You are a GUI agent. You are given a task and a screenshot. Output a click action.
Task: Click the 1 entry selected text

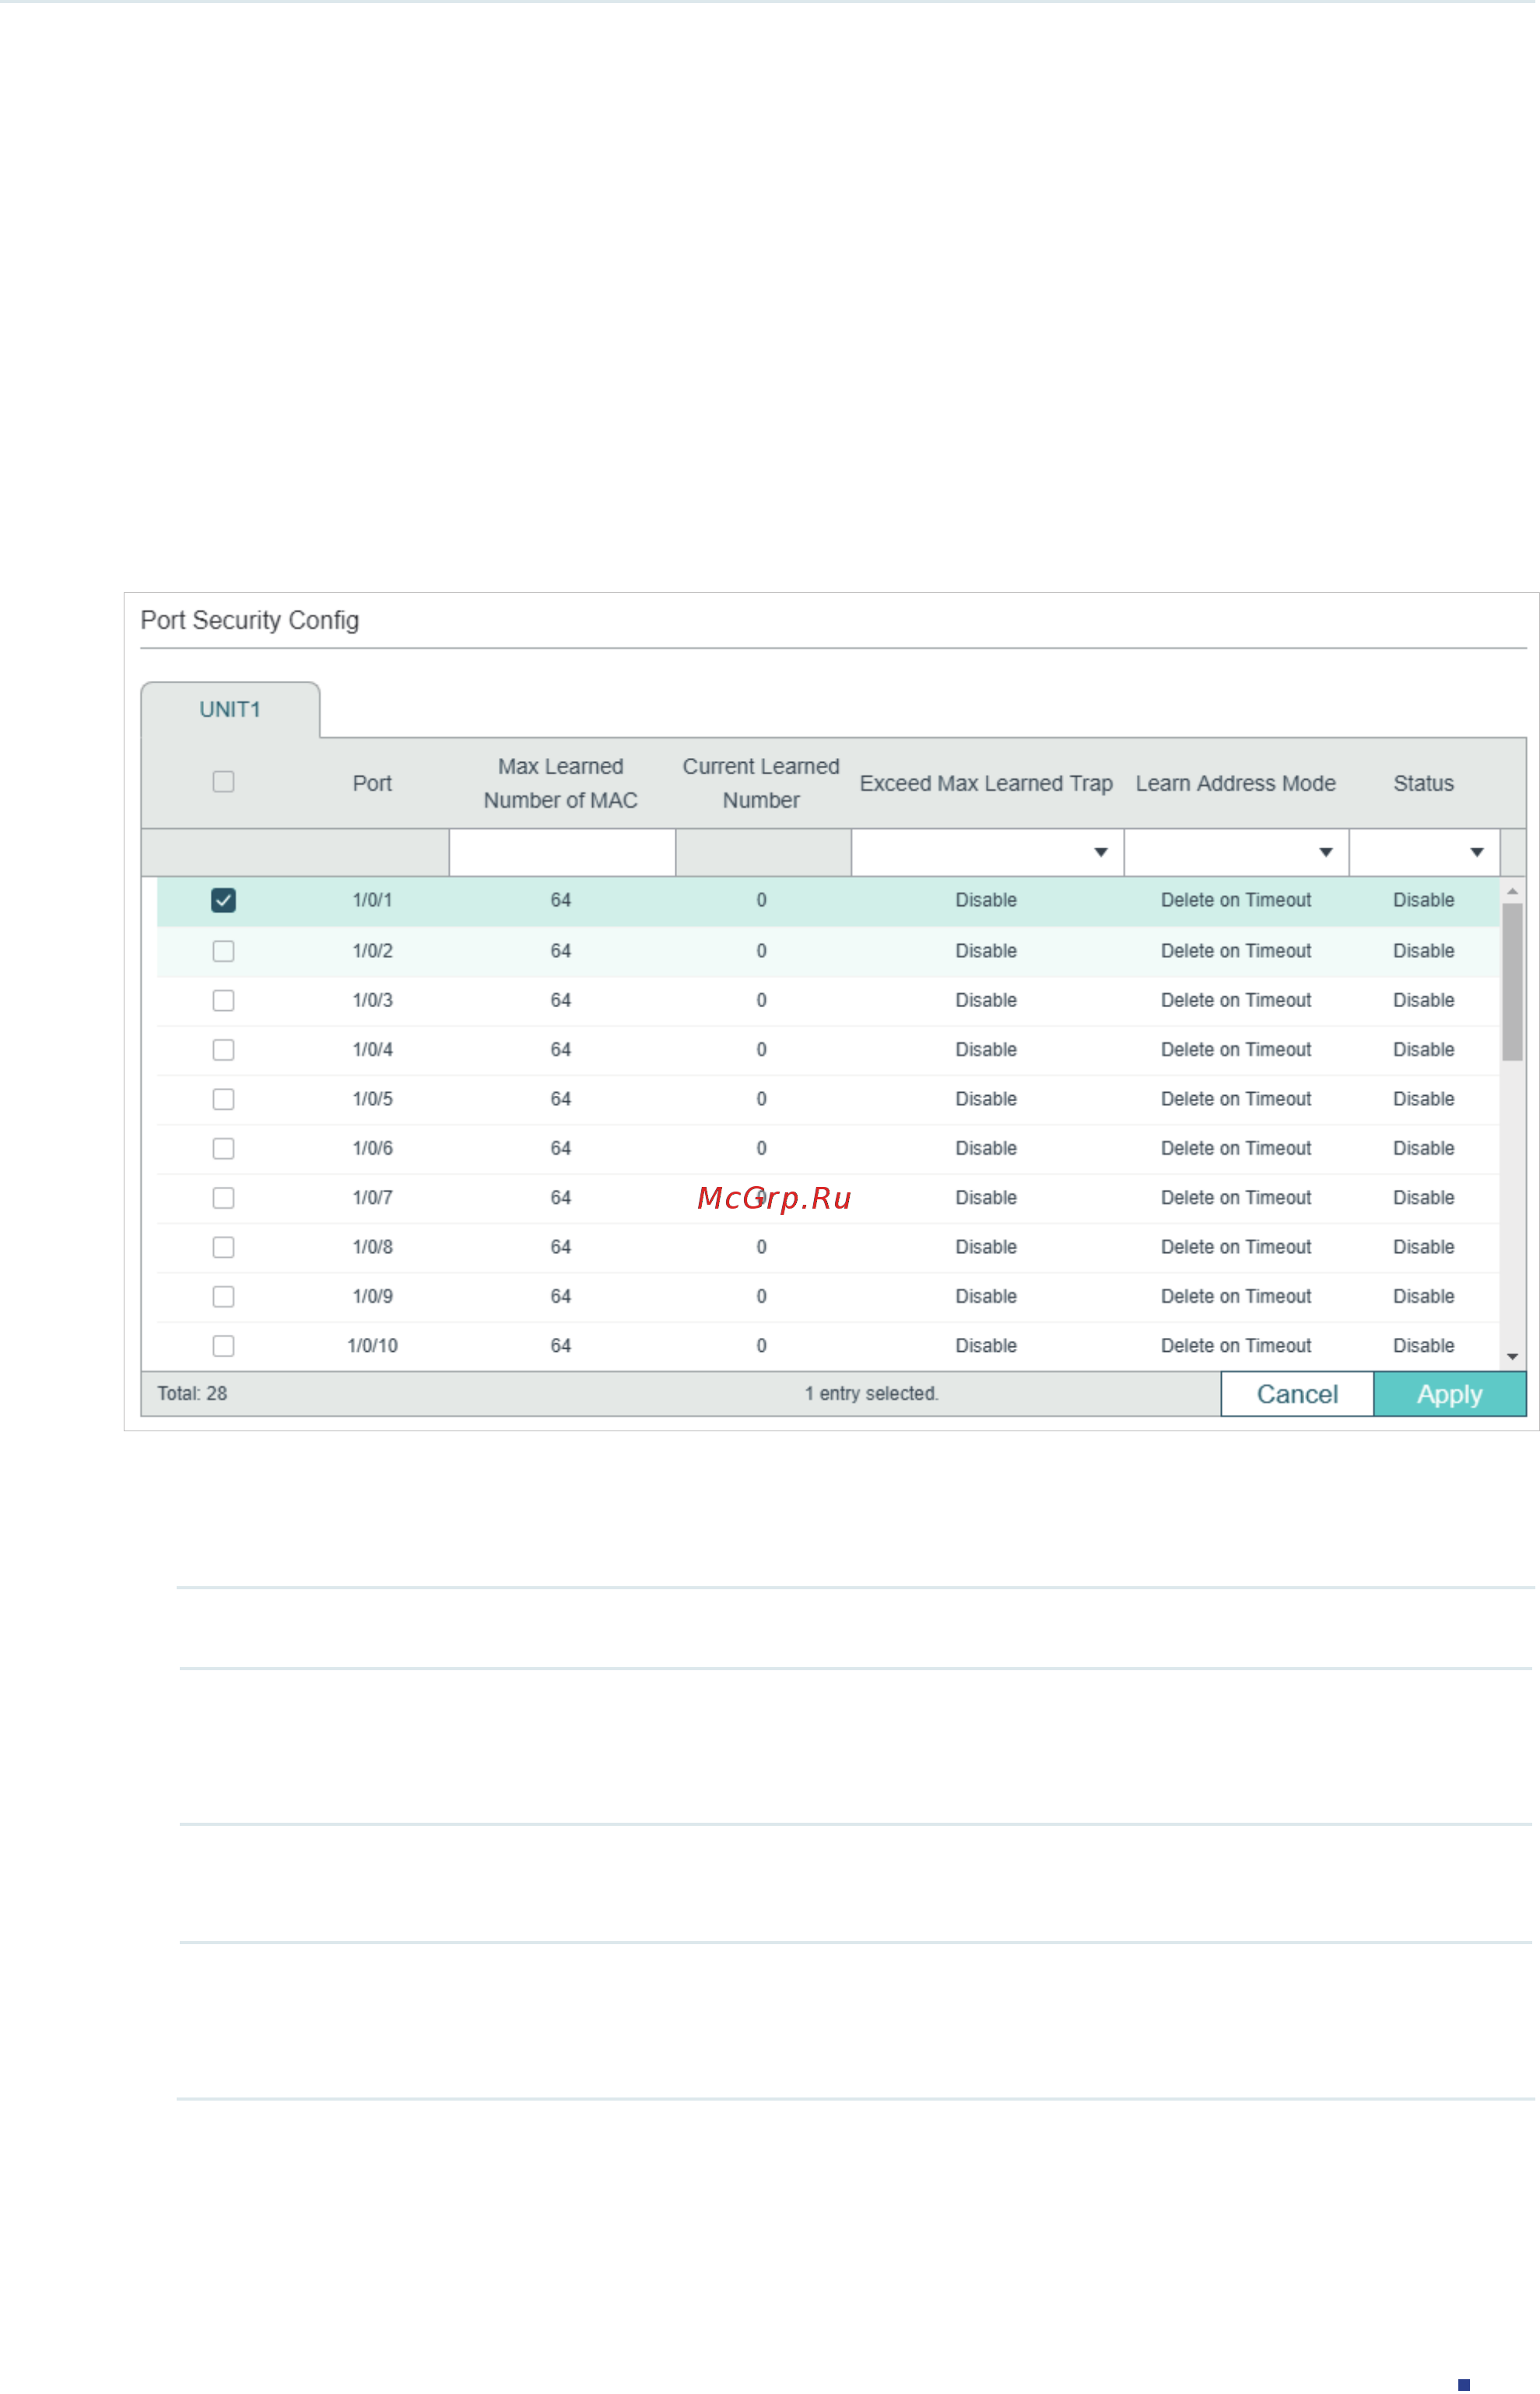coord(872,1394)
